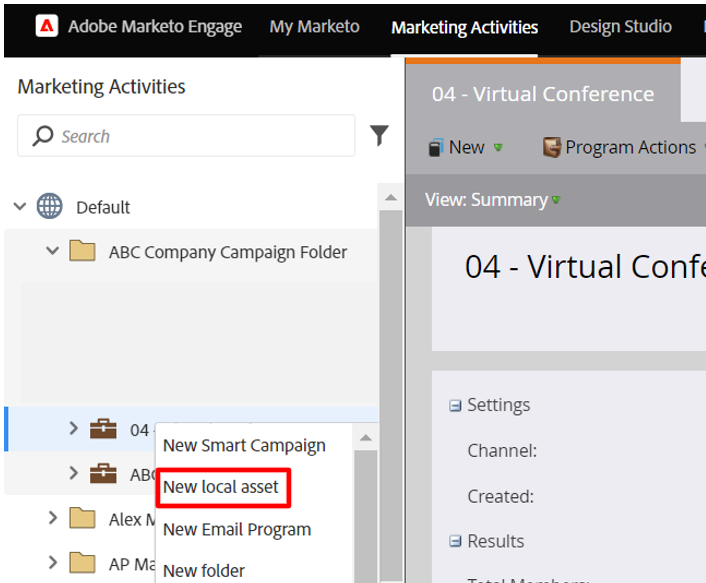The image size is (706, 583).
Task: Open the New dropdown arrow
Action: coord(498,147)
